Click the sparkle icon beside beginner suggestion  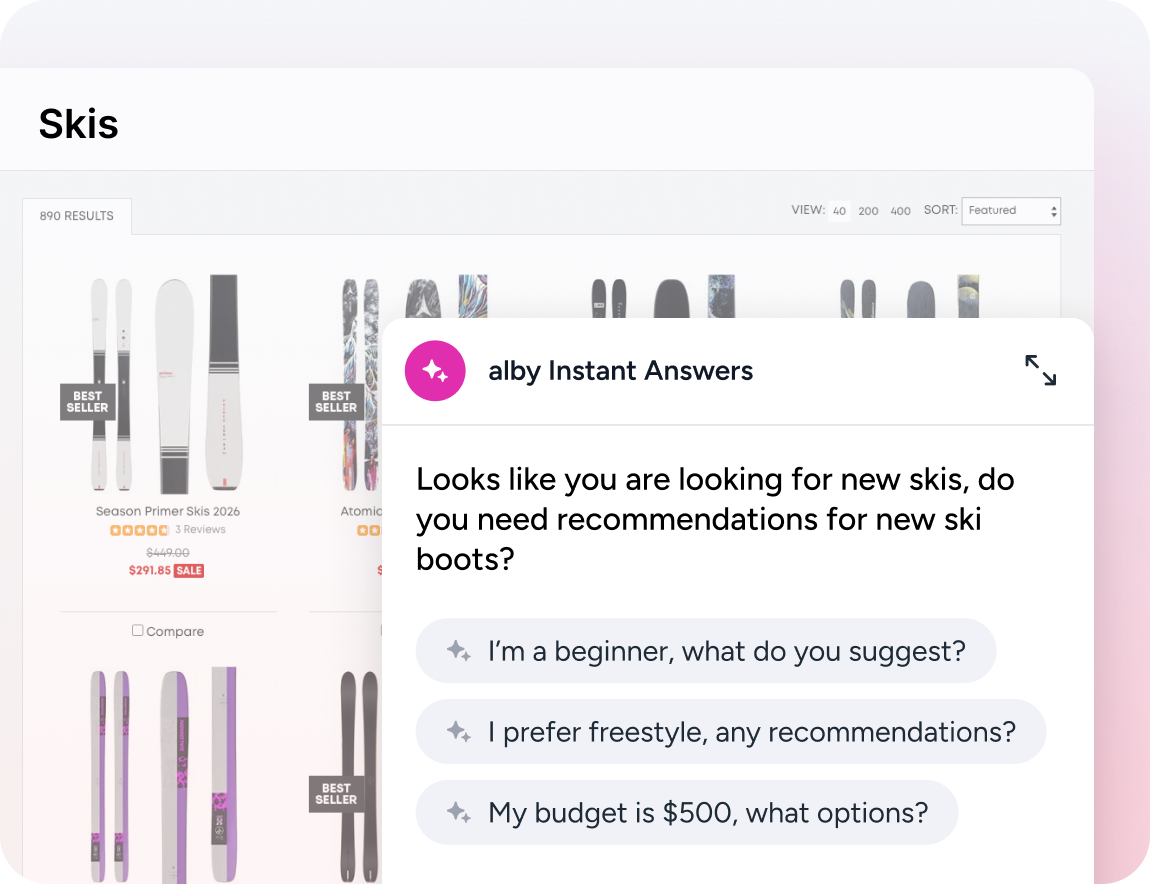(x=459, y=651)
